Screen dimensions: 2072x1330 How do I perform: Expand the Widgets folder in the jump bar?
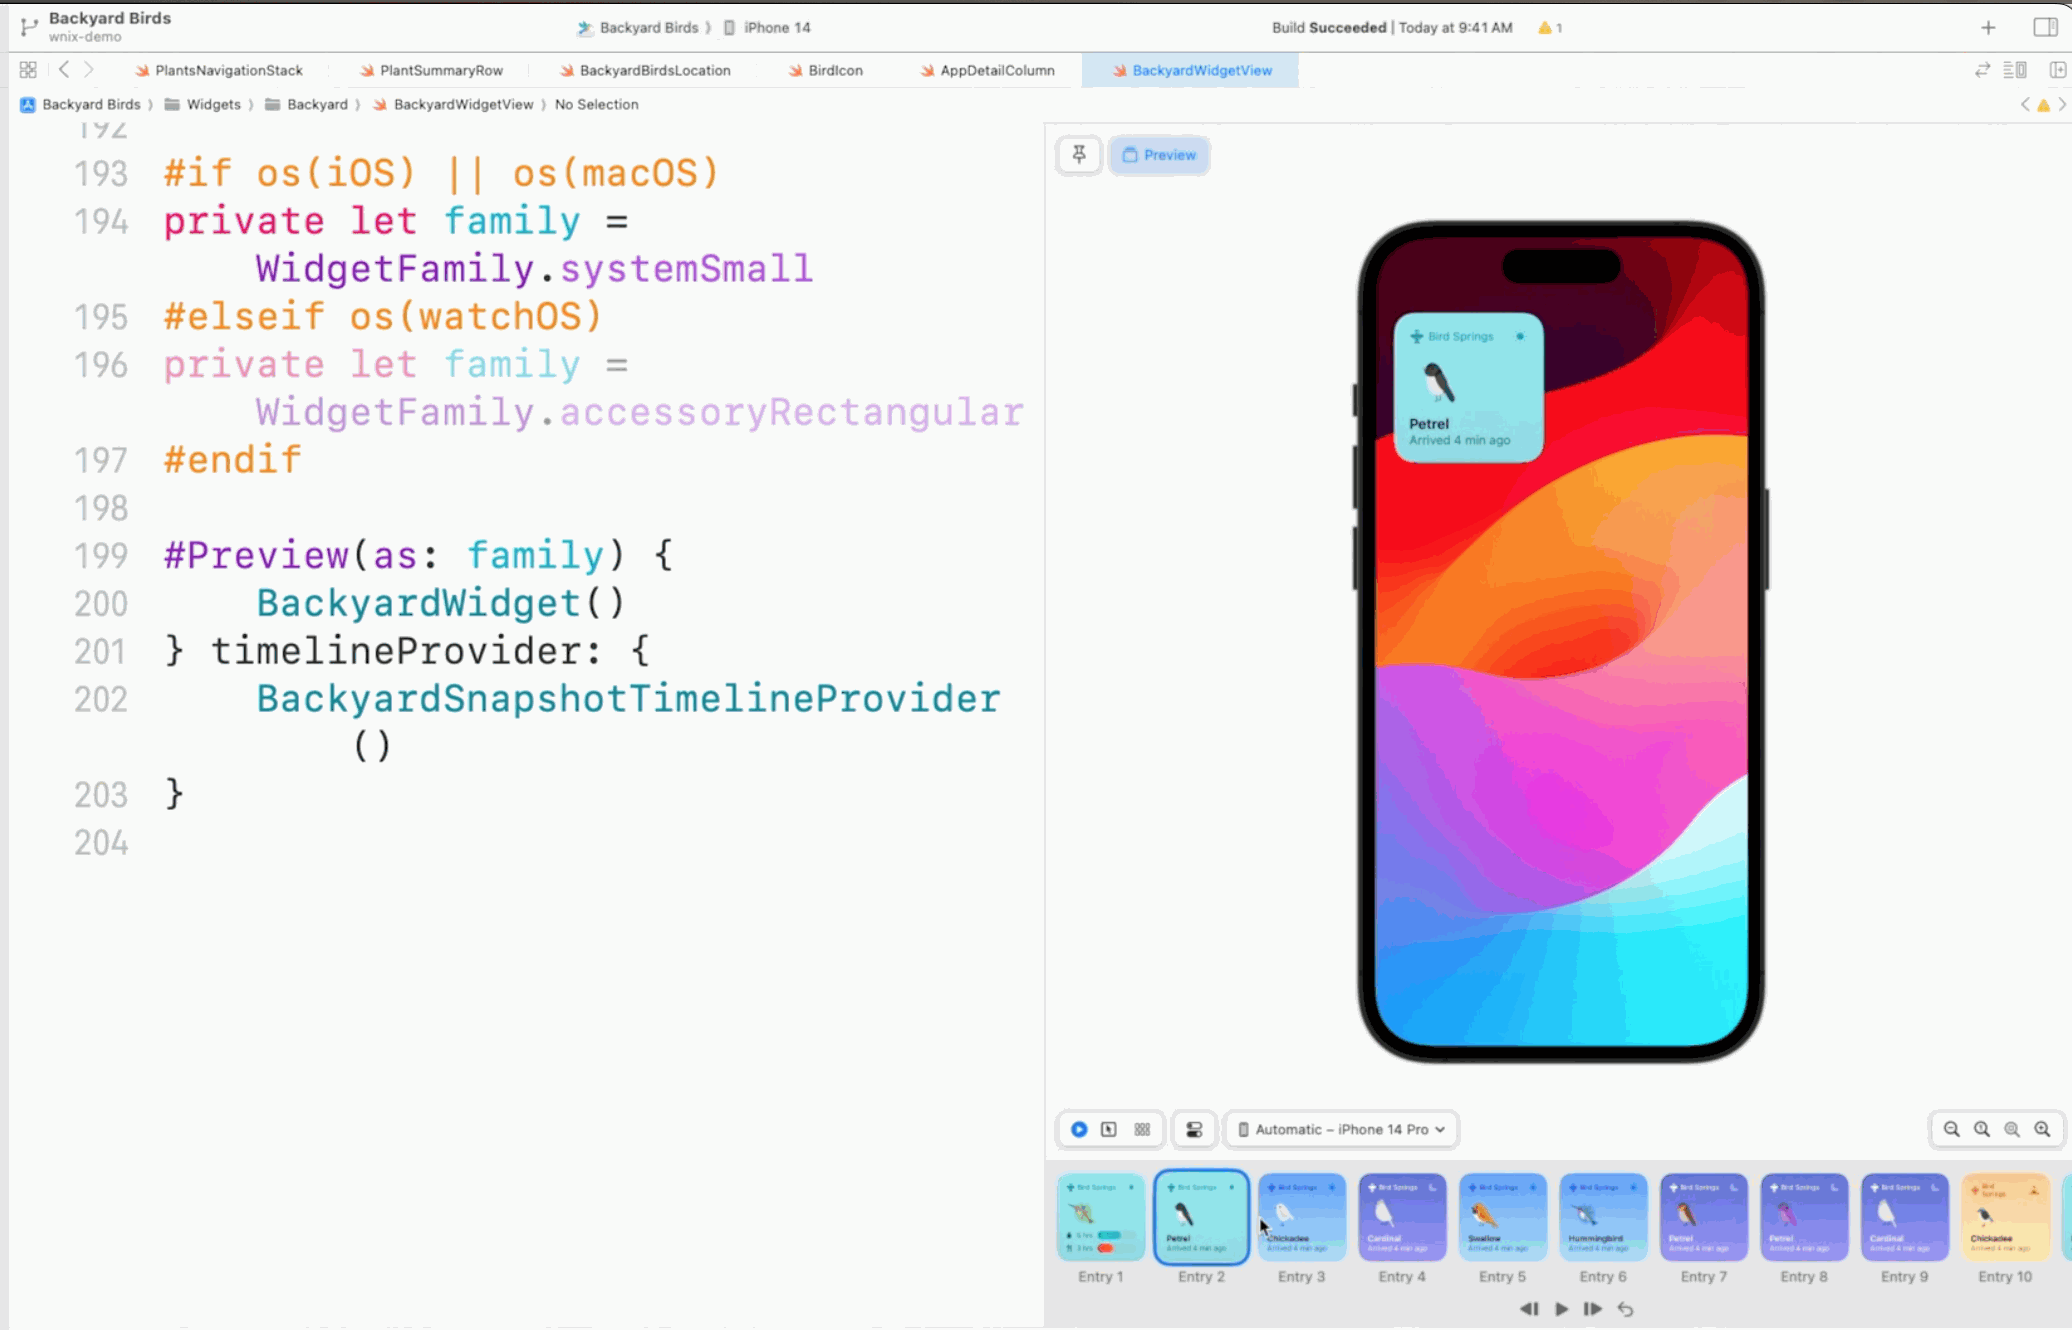coord(212,104)
